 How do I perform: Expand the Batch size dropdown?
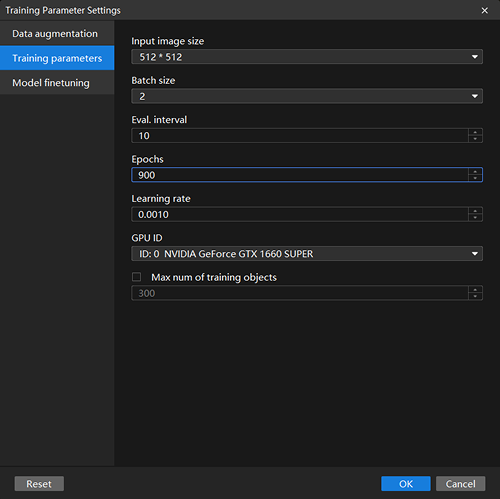pos(307,96)
